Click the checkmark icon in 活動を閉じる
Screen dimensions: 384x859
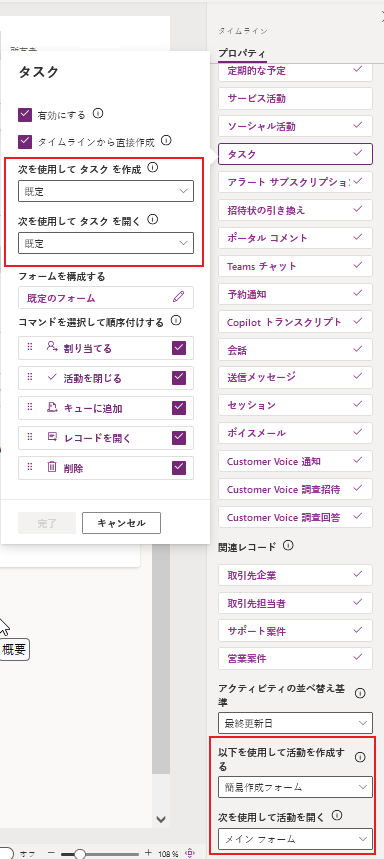[53, 377]
